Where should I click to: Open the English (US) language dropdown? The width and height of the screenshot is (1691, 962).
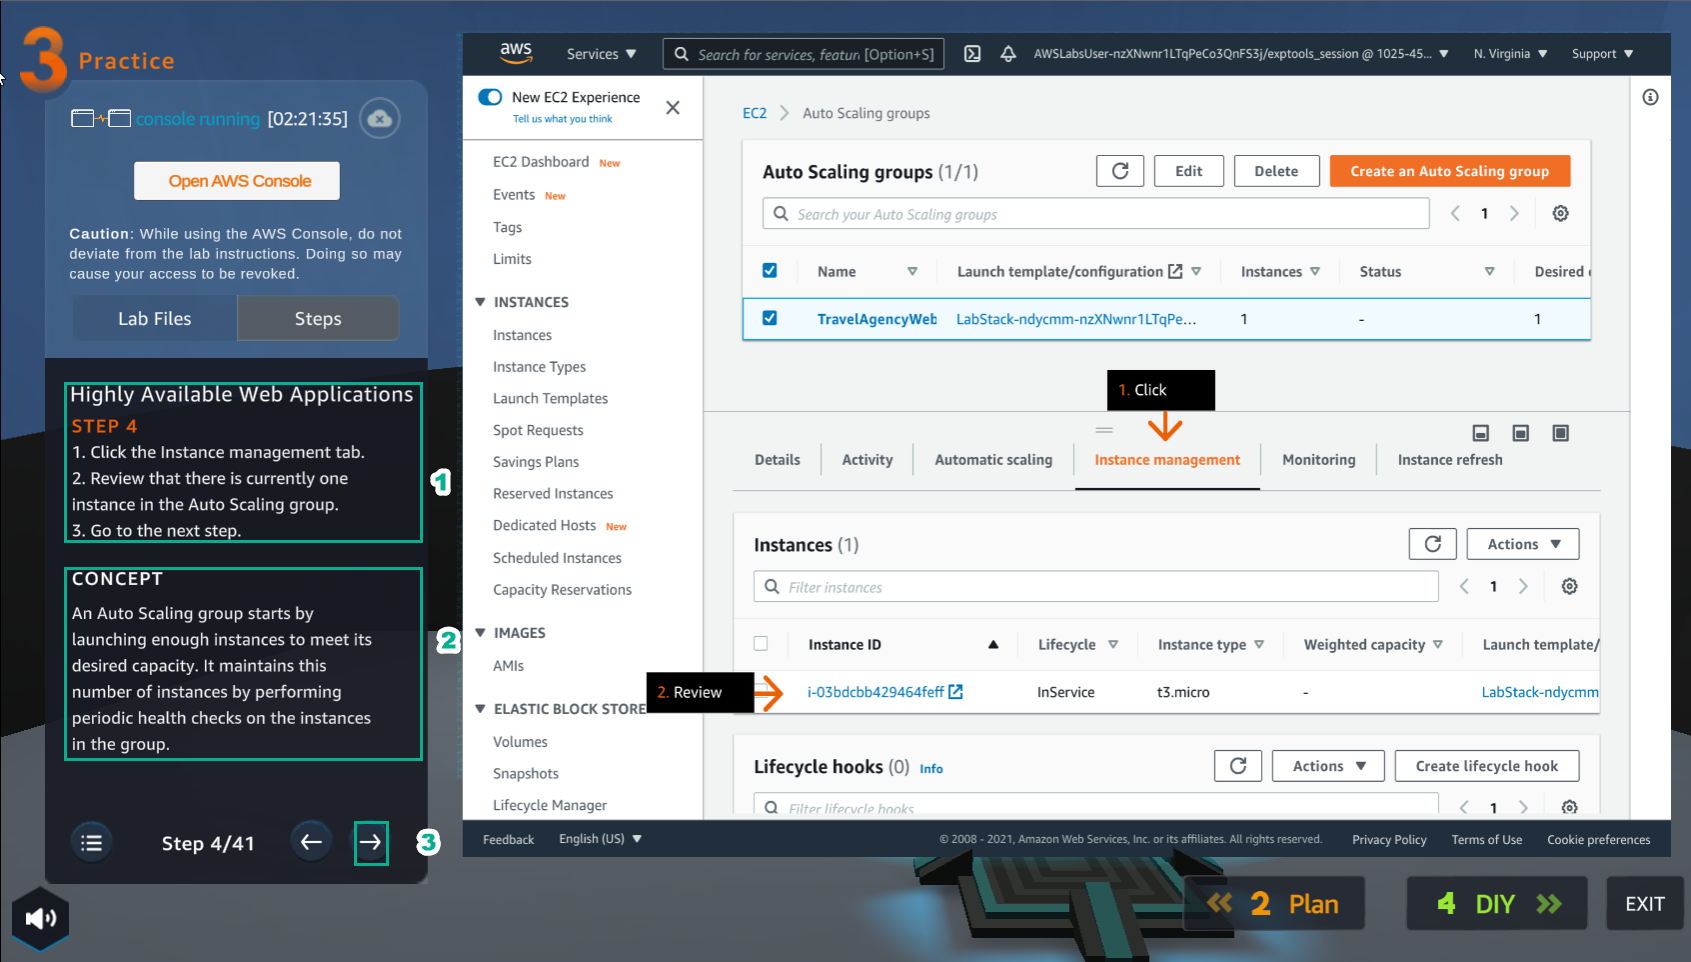point(600,839)
